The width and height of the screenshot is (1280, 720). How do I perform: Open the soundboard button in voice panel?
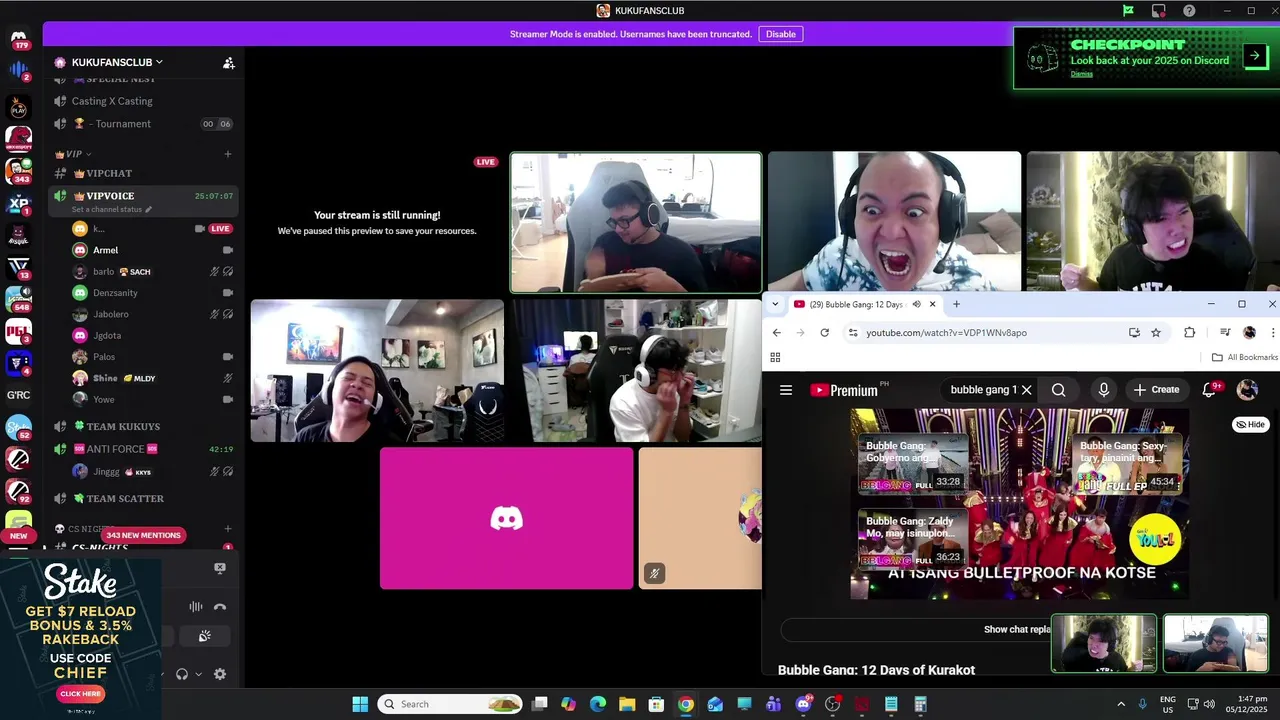pyautogui.click(x=205, y=636)
